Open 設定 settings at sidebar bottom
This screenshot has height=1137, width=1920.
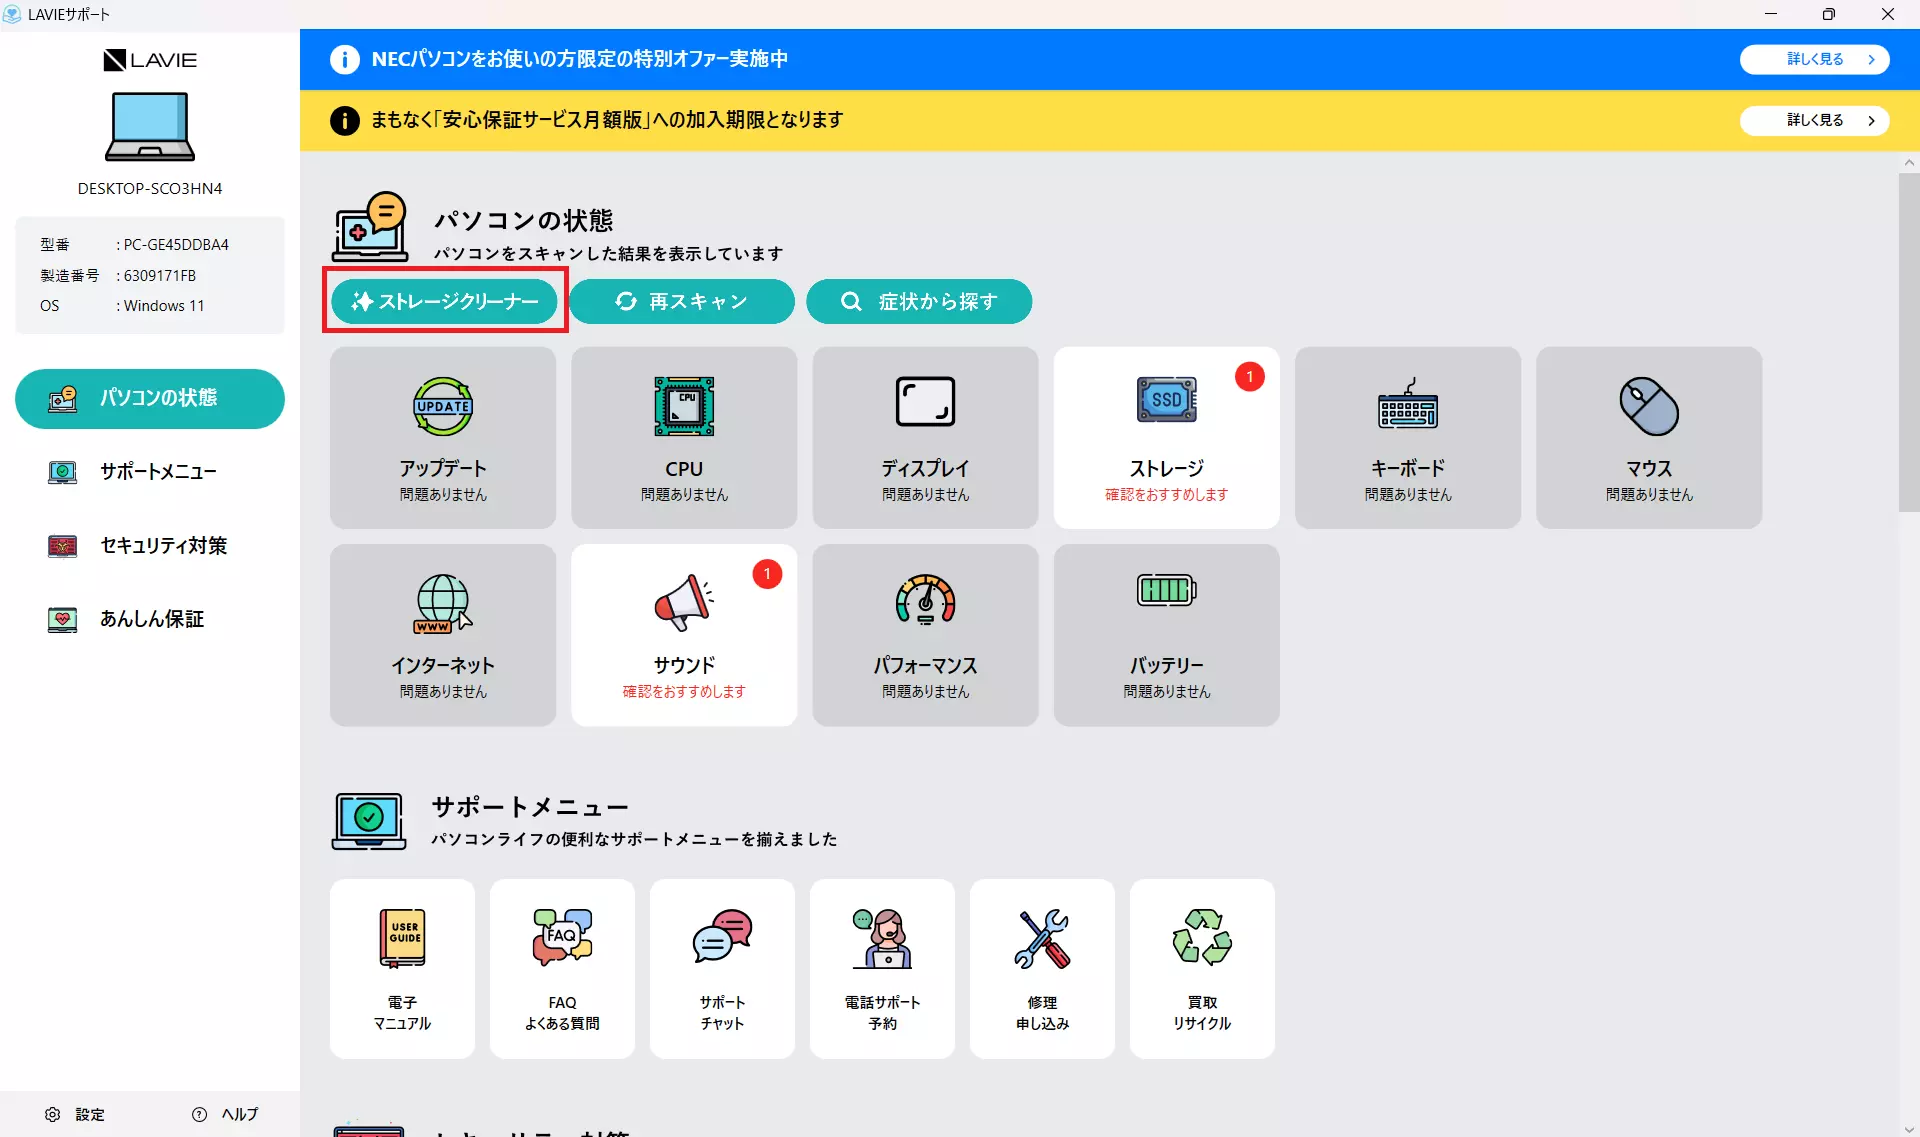tap(75, 1114)
